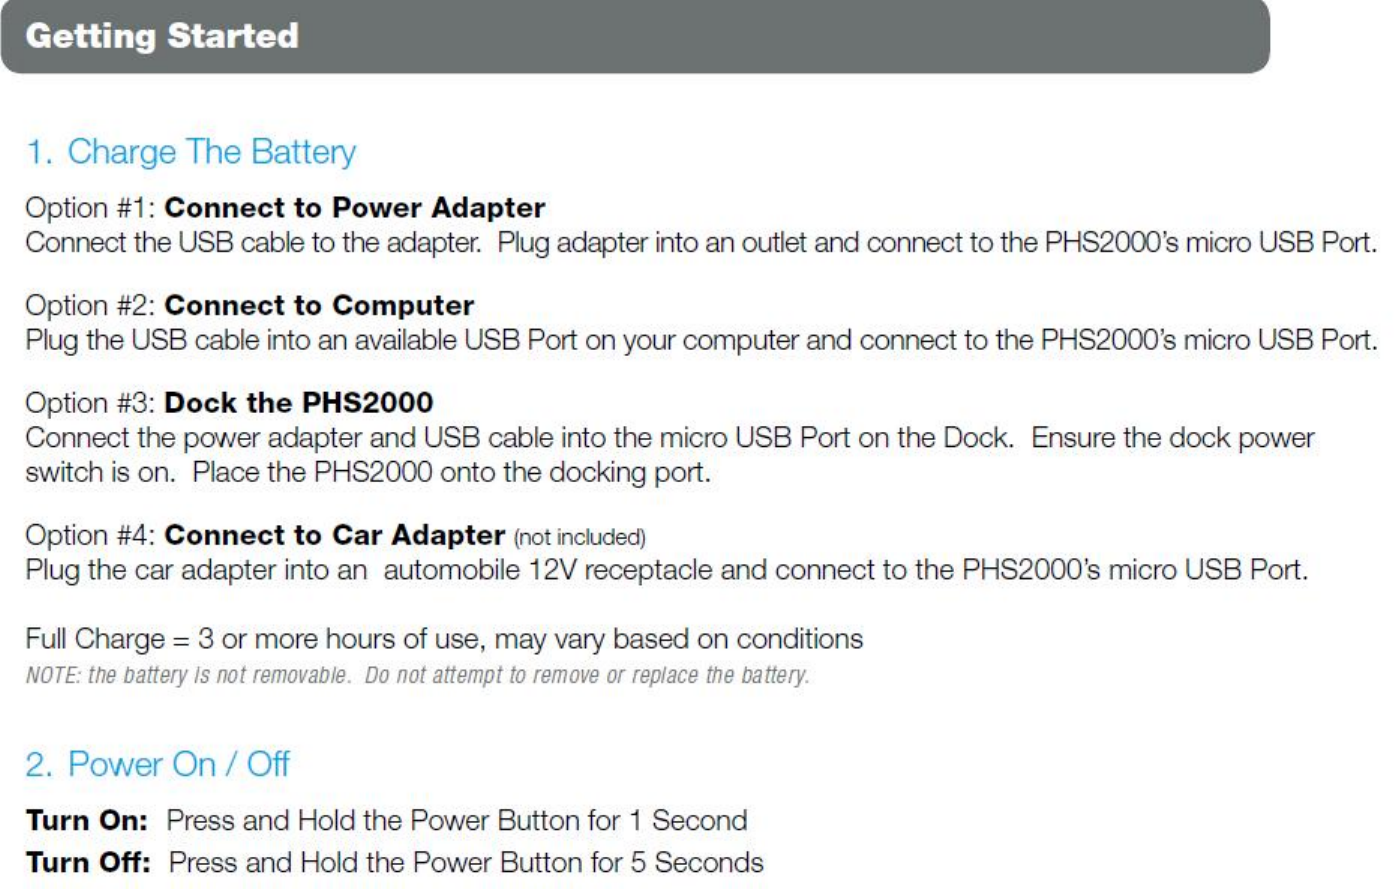
Task: Click the "Dock the PHS2000" bold title
Action: pos(299,403)
